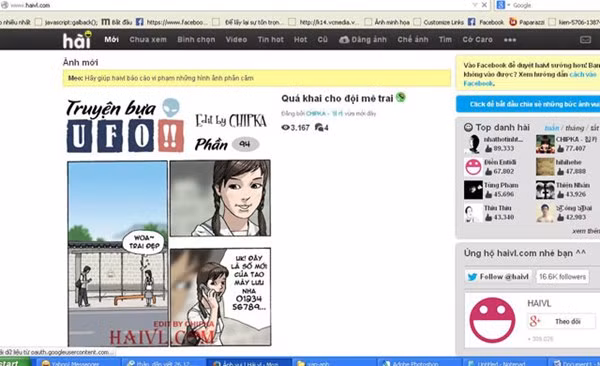Viewport: 600px width, 366px height.
Task: Click the green badge beside post title
Action: [401, 97]
